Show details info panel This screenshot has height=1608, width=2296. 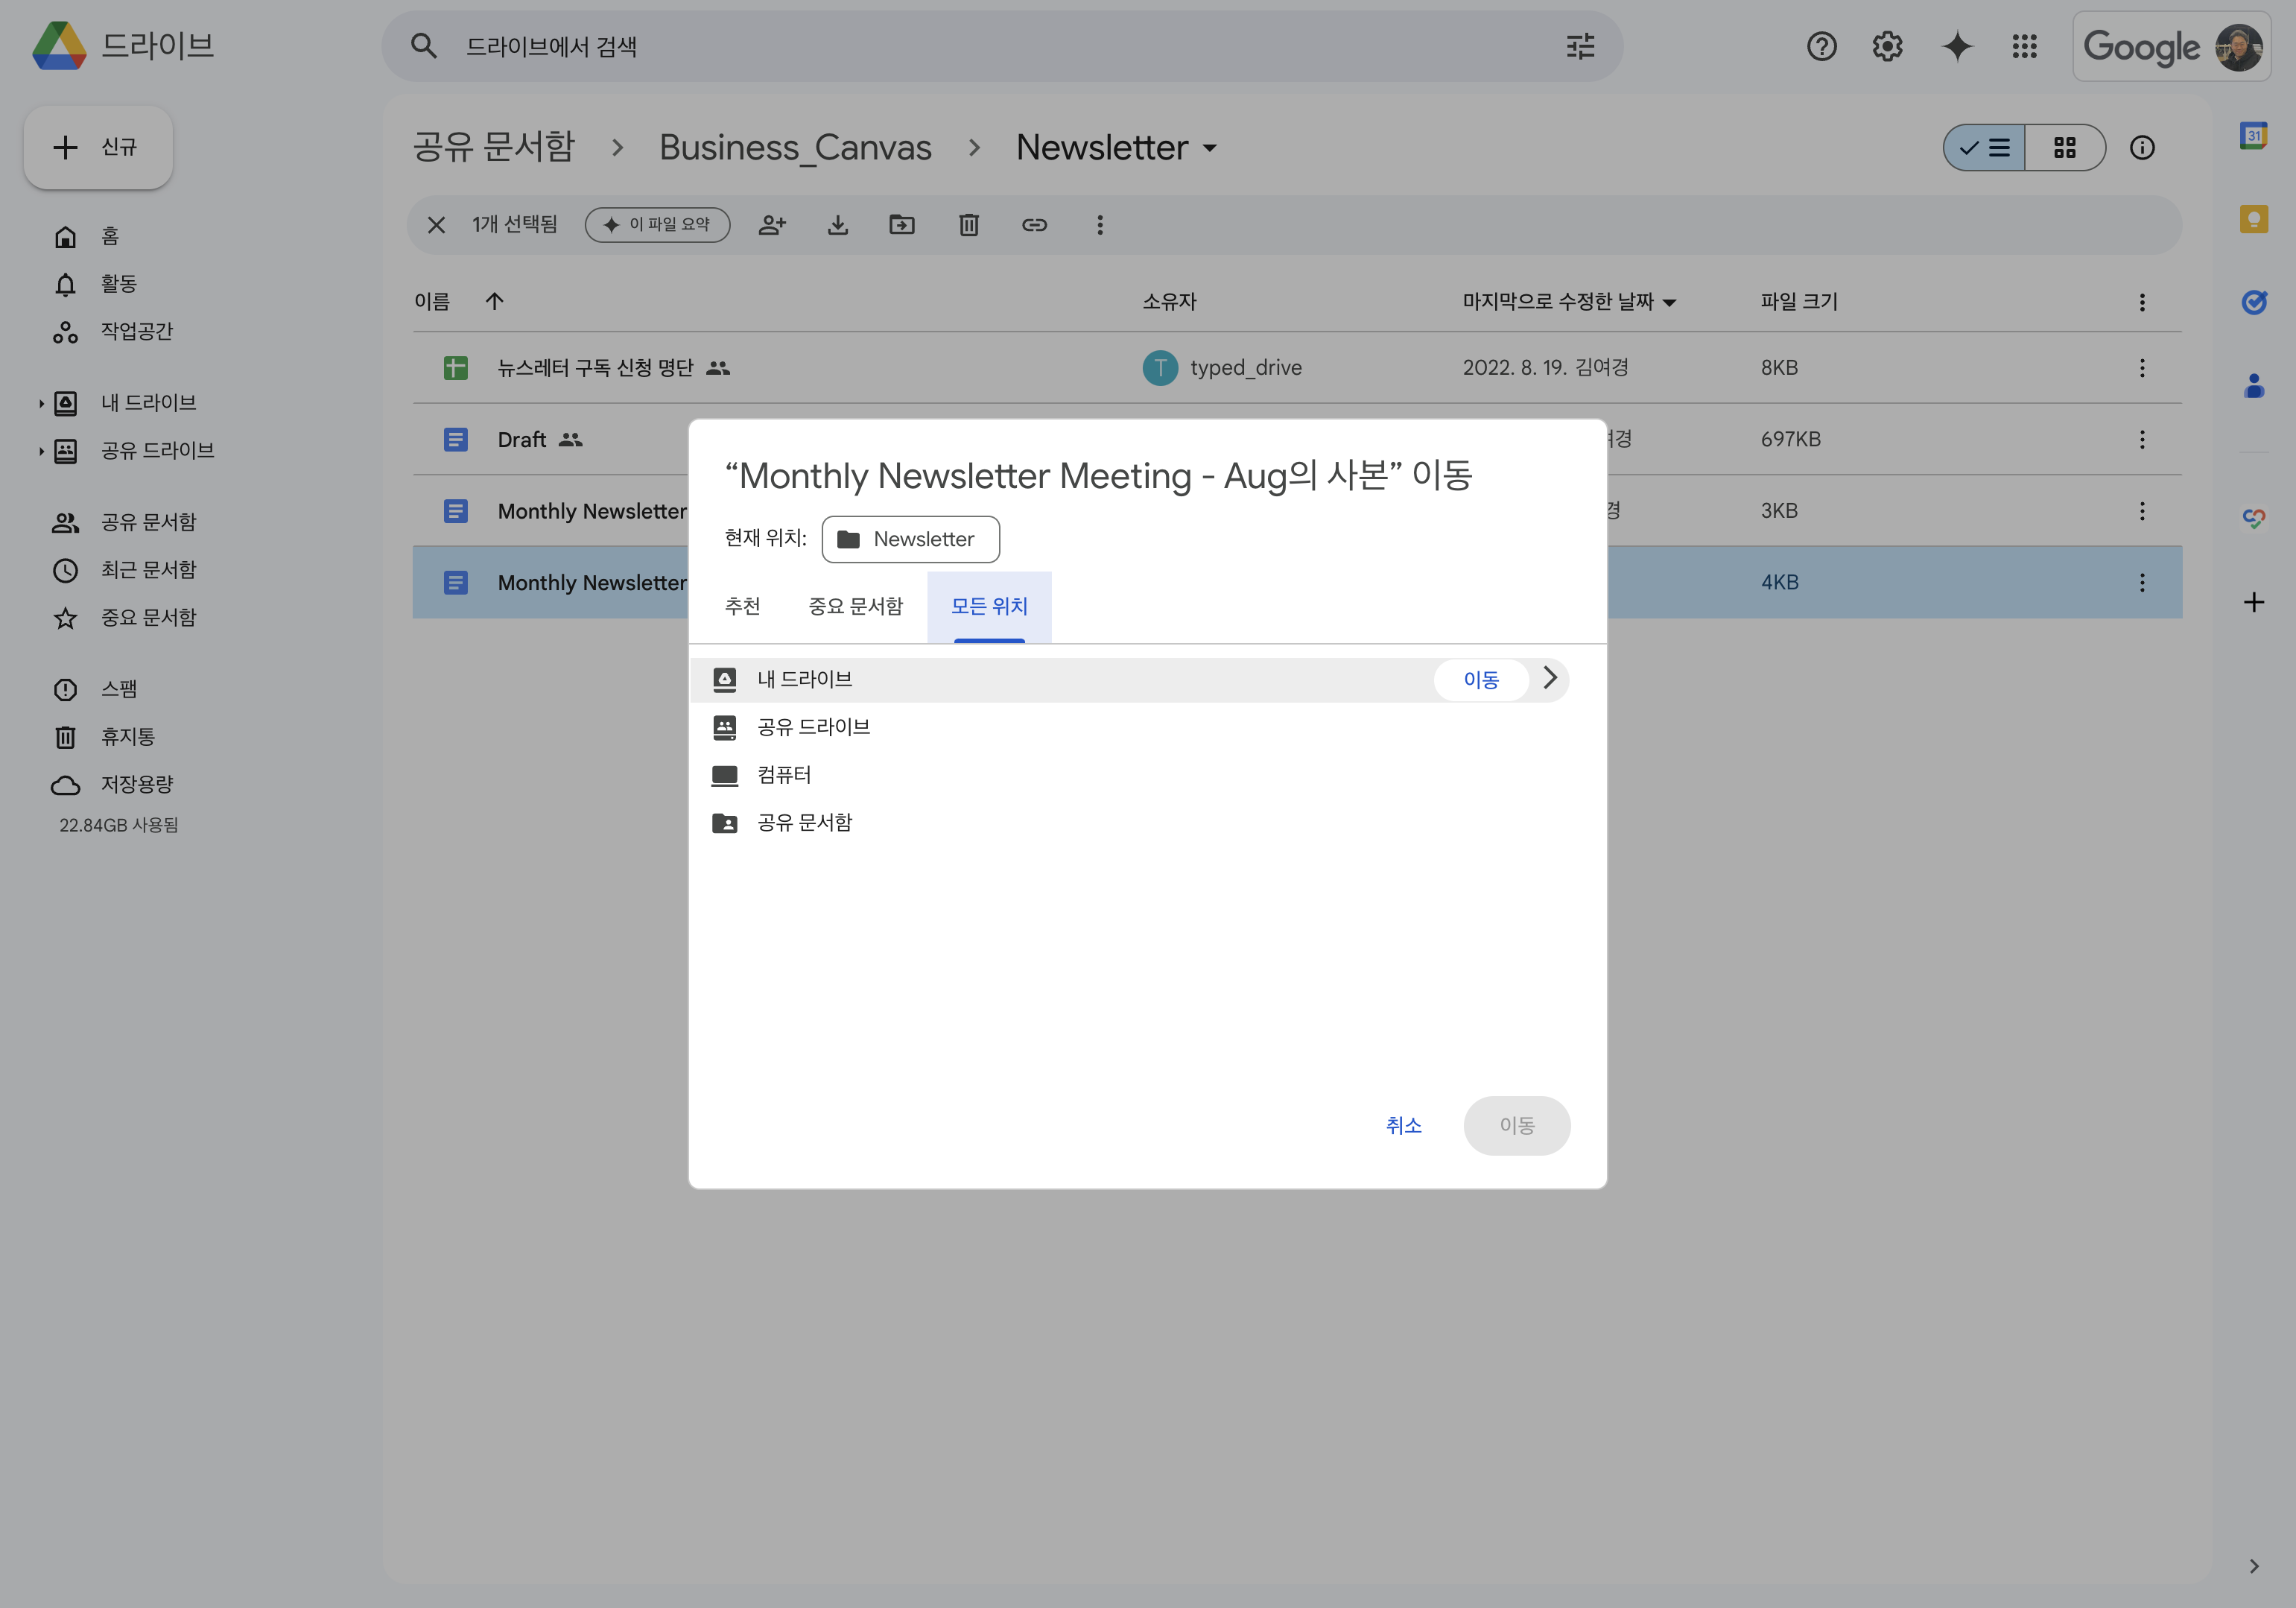pos(2142,148)
